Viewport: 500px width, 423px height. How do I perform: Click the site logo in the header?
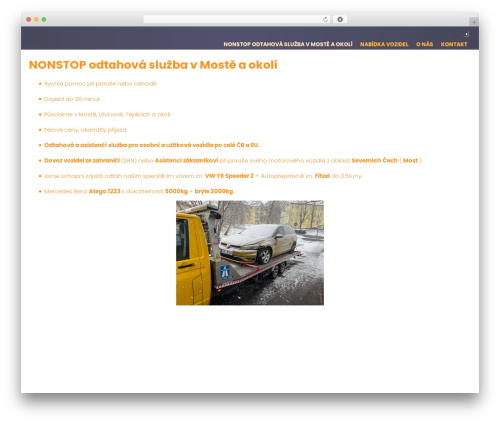[35, 41]
